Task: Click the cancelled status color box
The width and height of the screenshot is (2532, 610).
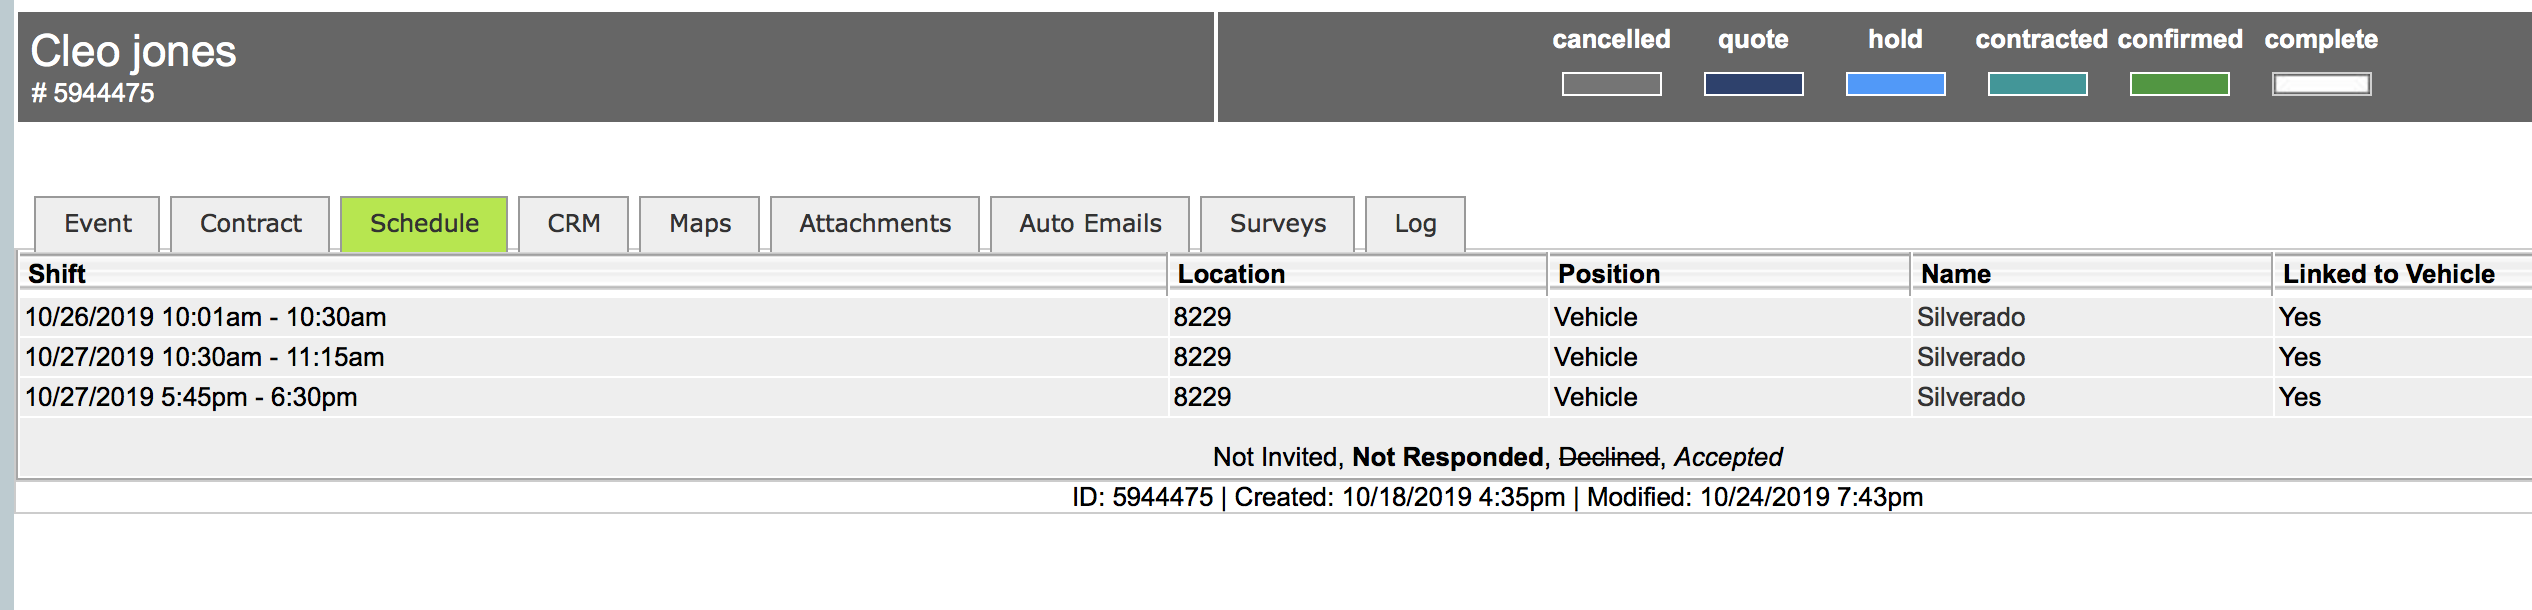Action: tap(1611, 84)
